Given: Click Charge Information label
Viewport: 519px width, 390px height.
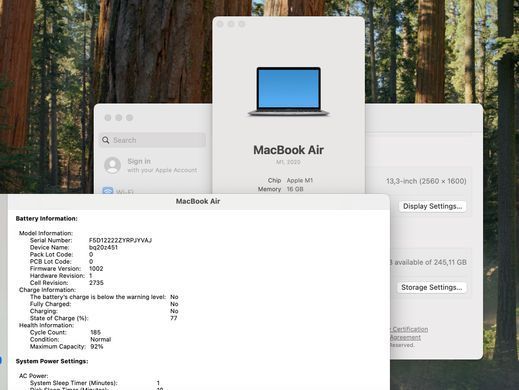Looking at the screenshot, I should pyautogui.click(x=47, y=290).
